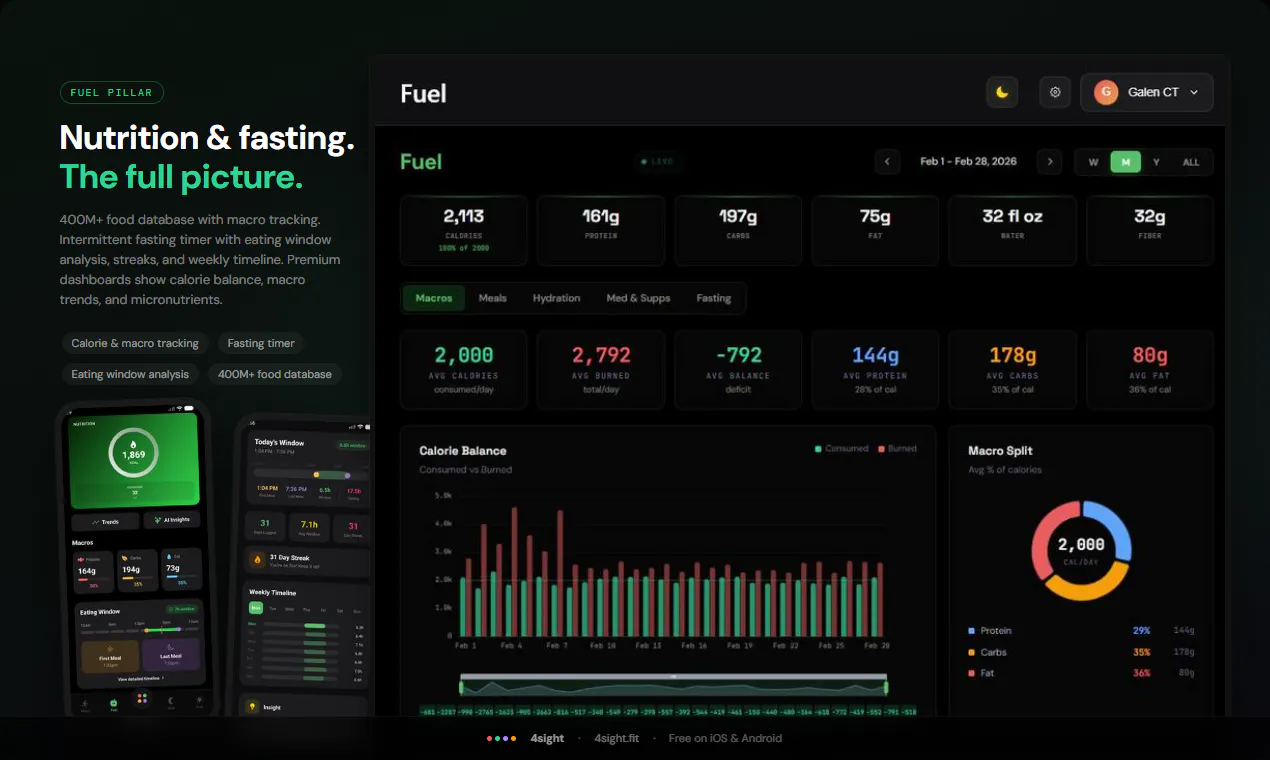Tap the moon icon in the phone bottom nav

(x=171, y=701)
